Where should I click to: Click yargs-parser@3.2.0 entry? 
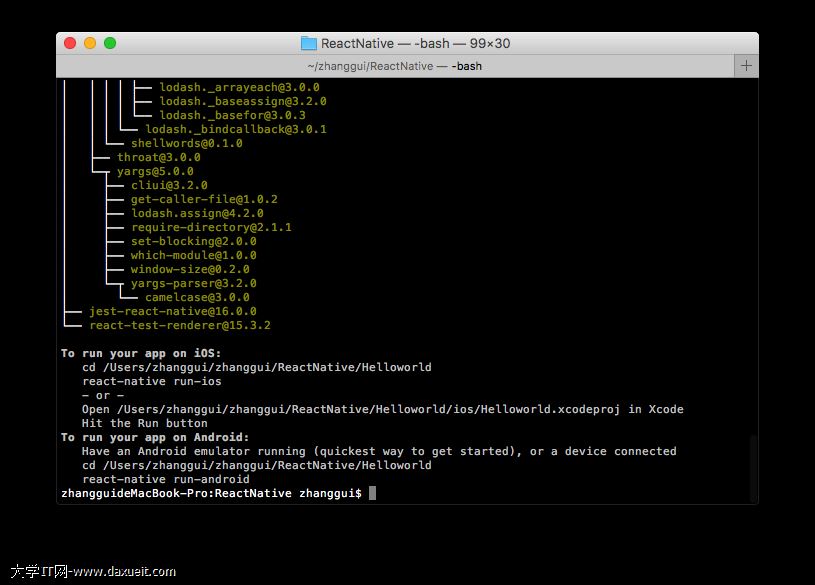click(193, 284)
